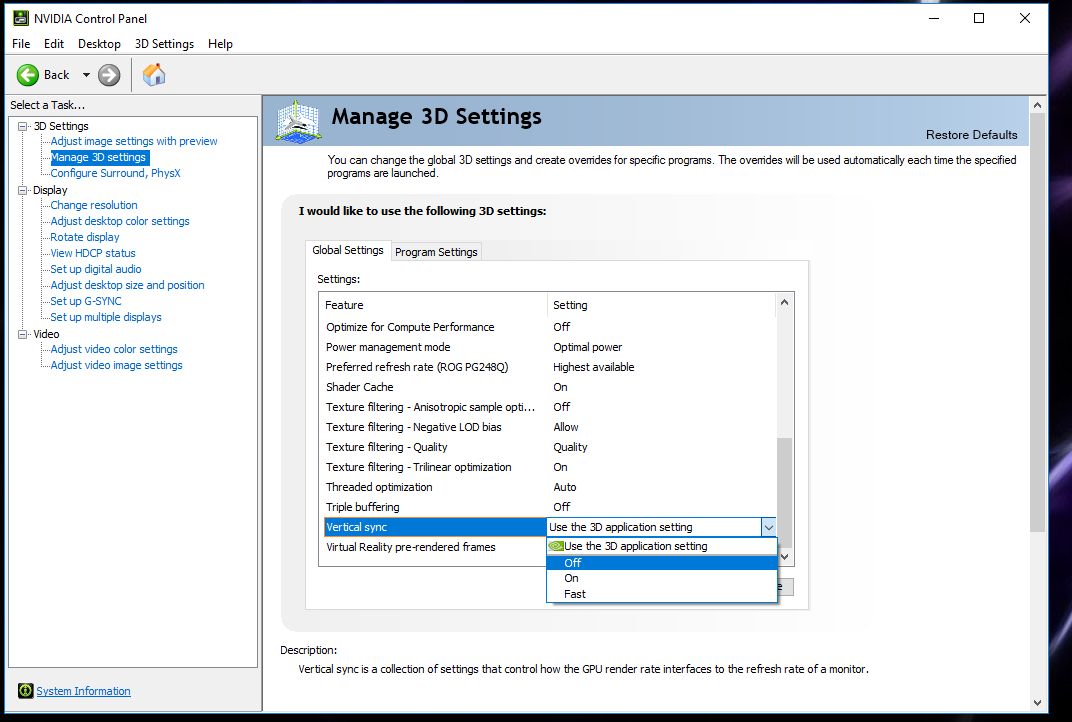Select the Threaded optimization row
Viewport: 1072px width, 722px height.
click(550, 487)
